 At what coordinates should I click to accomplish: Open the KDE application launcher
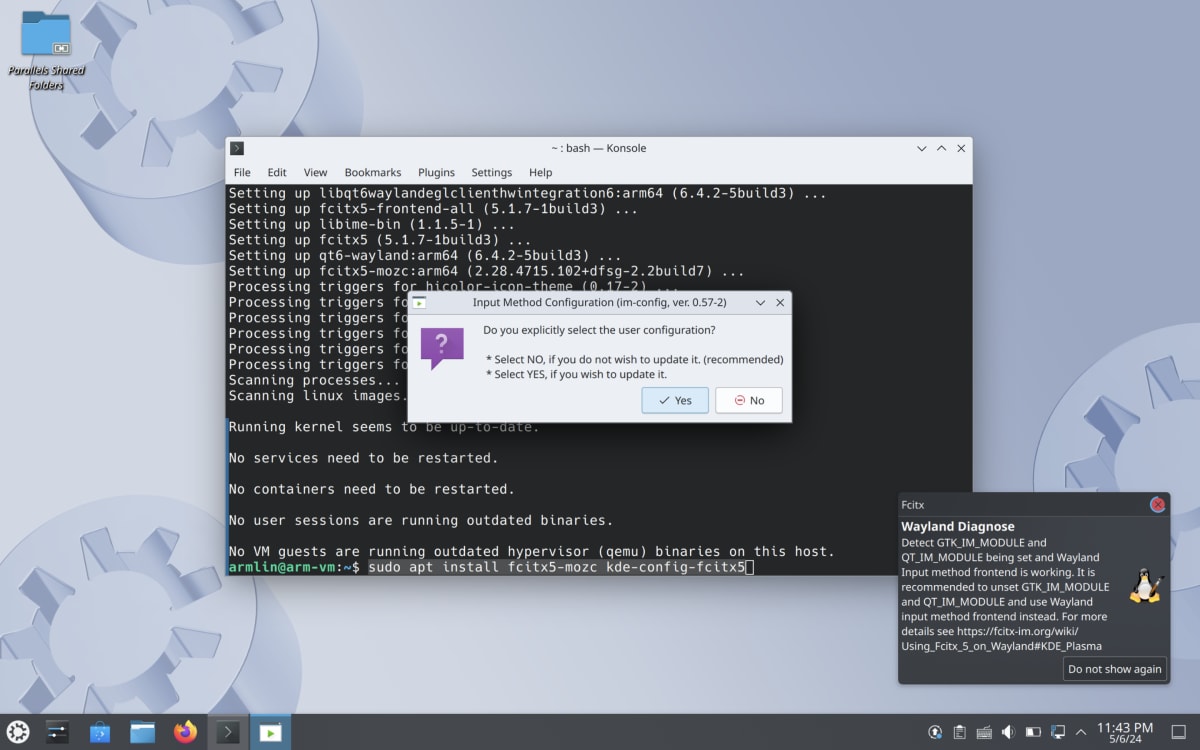18,732
